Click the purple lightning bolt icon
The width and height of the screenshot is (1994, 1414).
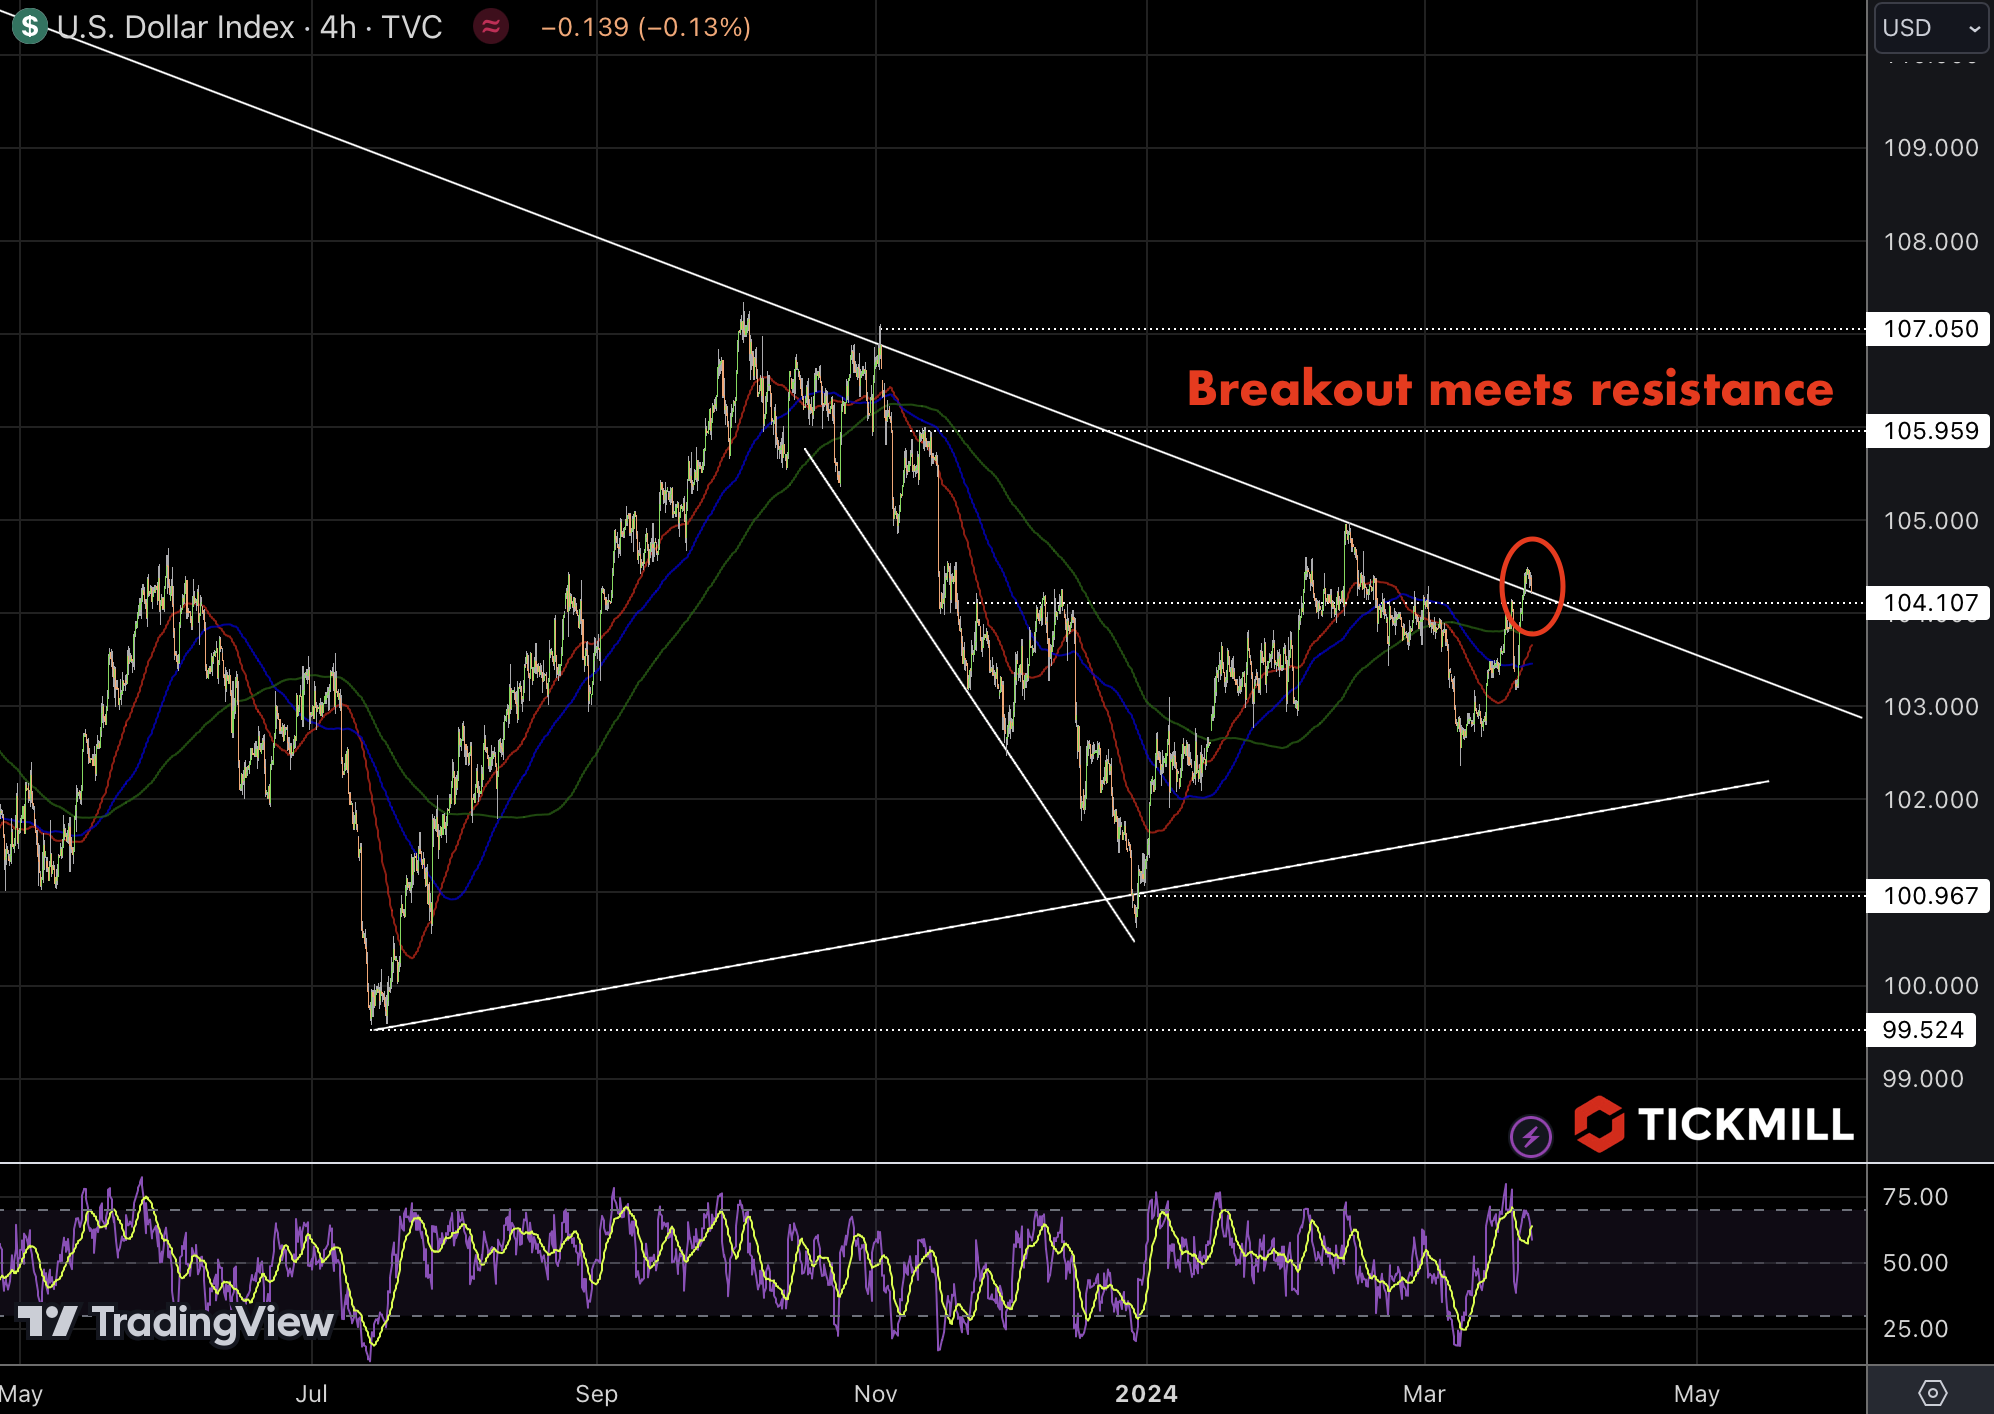(1530, 1136)
